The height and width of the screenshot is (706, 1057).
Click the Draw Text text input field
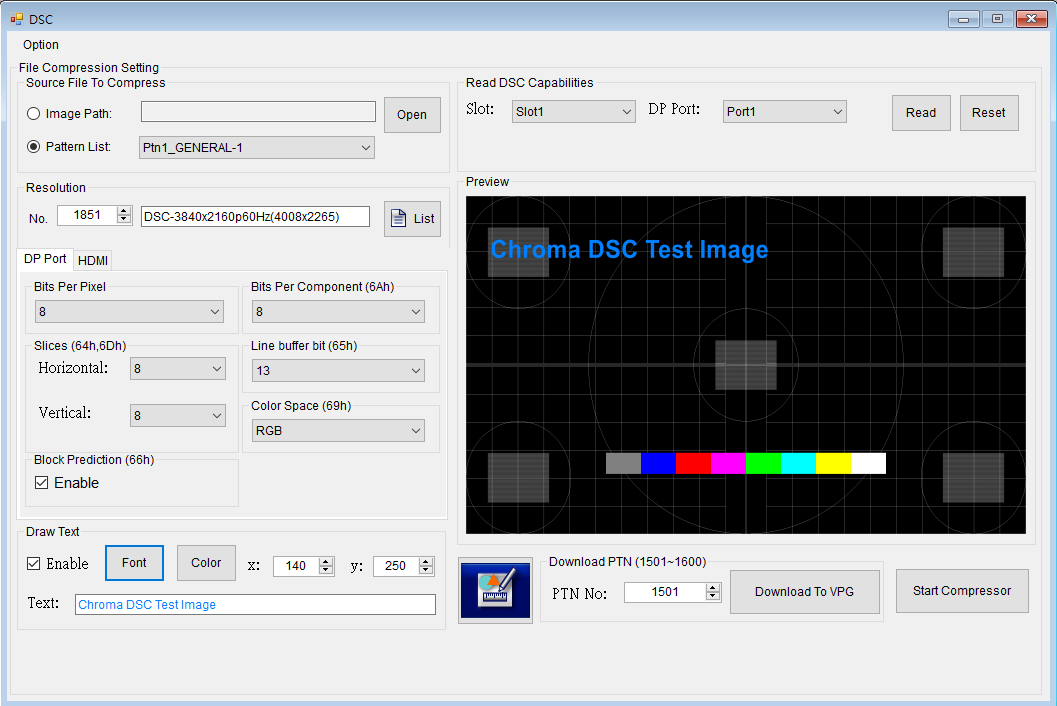(x=255, y=604)
